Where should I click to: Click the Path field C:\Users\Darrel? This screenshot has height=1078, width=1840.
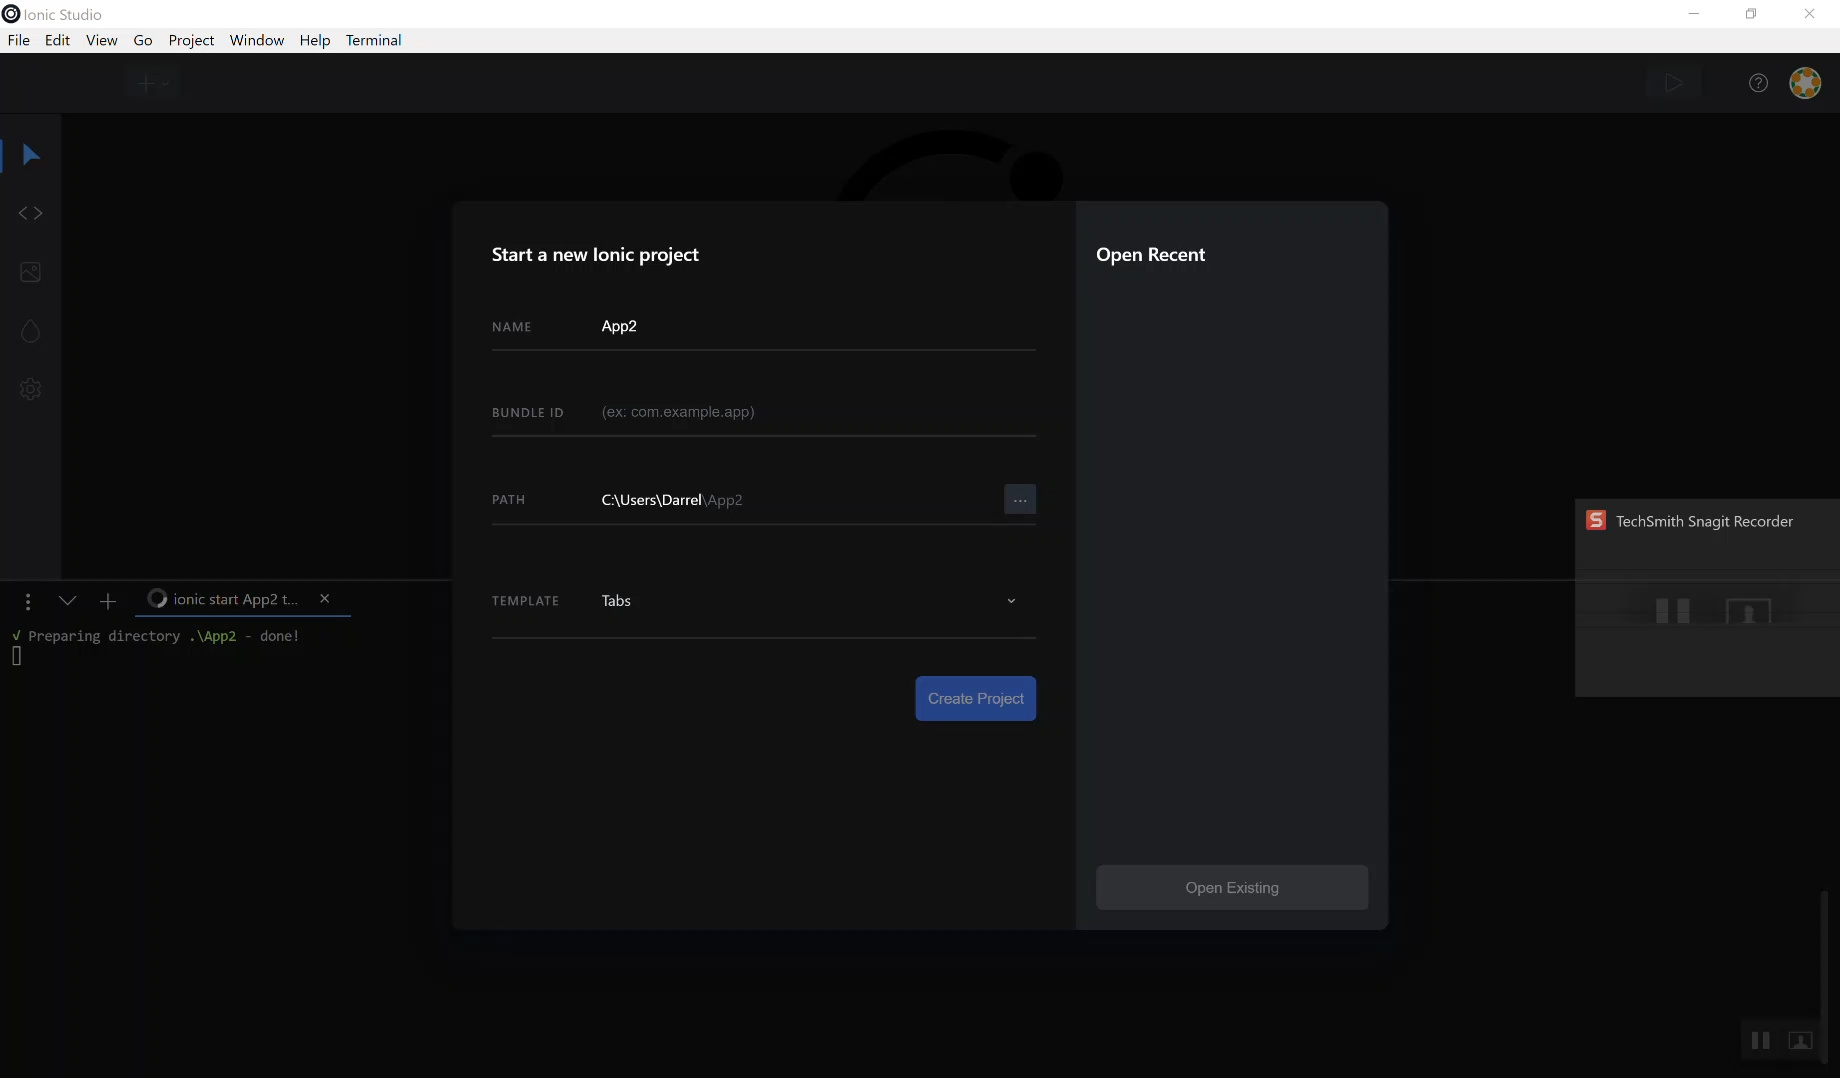pos(799,500)
